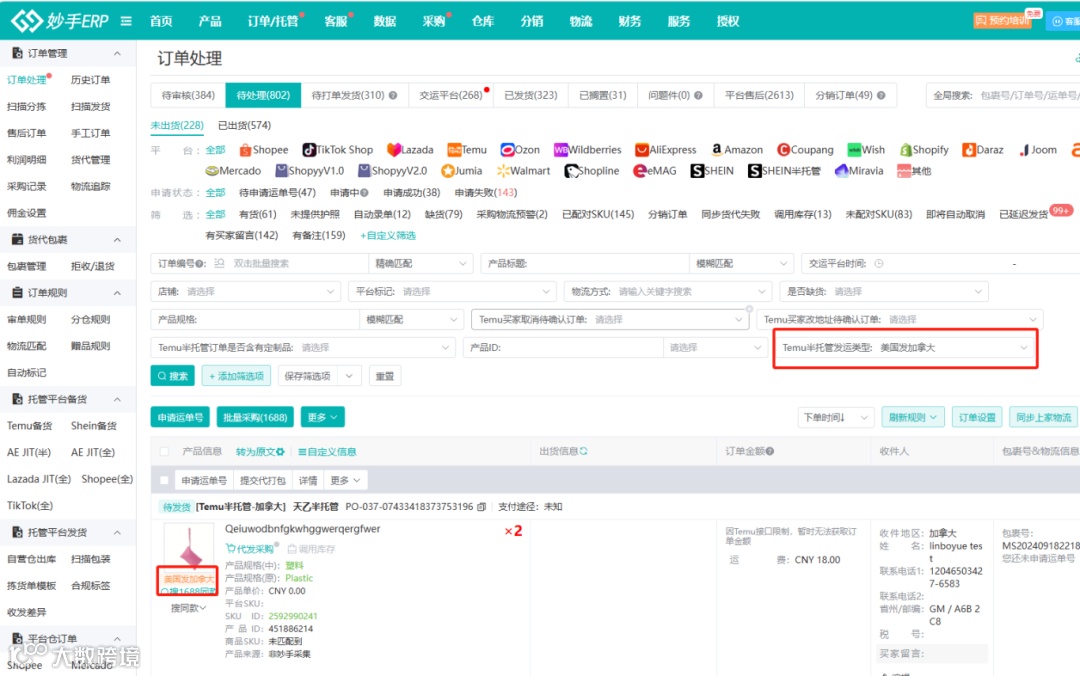Select the Temu platform filter
The height and width of the screenshot is (676, 1080).
(x=467, y=150)
